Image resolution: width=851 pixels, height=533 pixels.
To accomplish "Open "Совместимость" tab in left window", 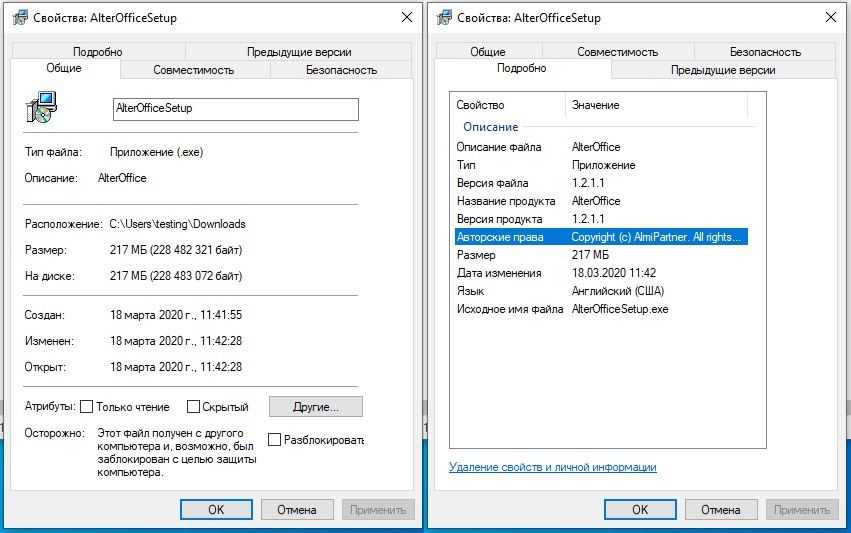I will (193, 70).
